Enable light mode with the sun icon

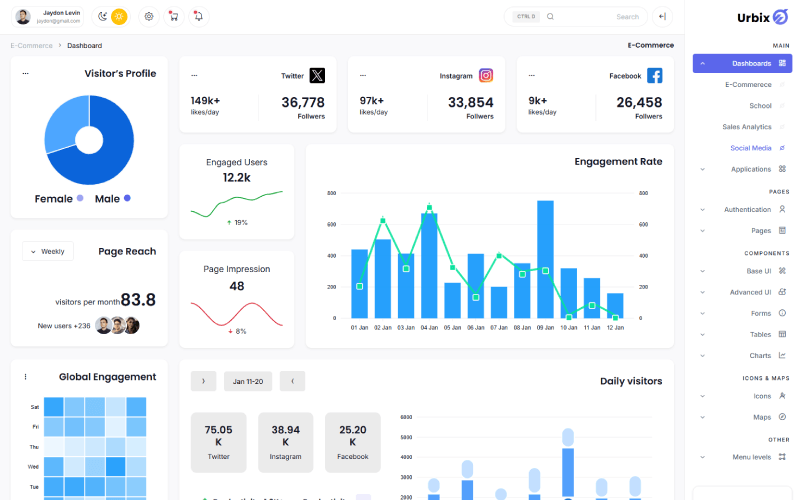tap(119, 16)
